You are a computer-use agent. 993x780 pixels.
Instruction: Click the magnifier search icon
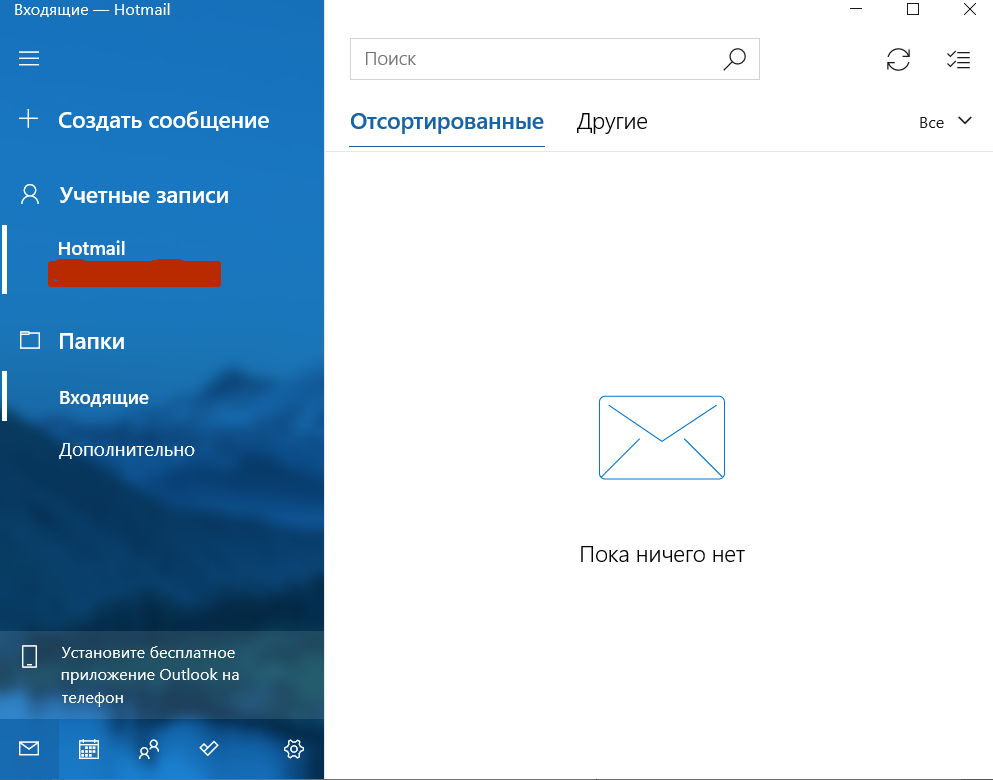pyautogui.click(x=735, y=59)
